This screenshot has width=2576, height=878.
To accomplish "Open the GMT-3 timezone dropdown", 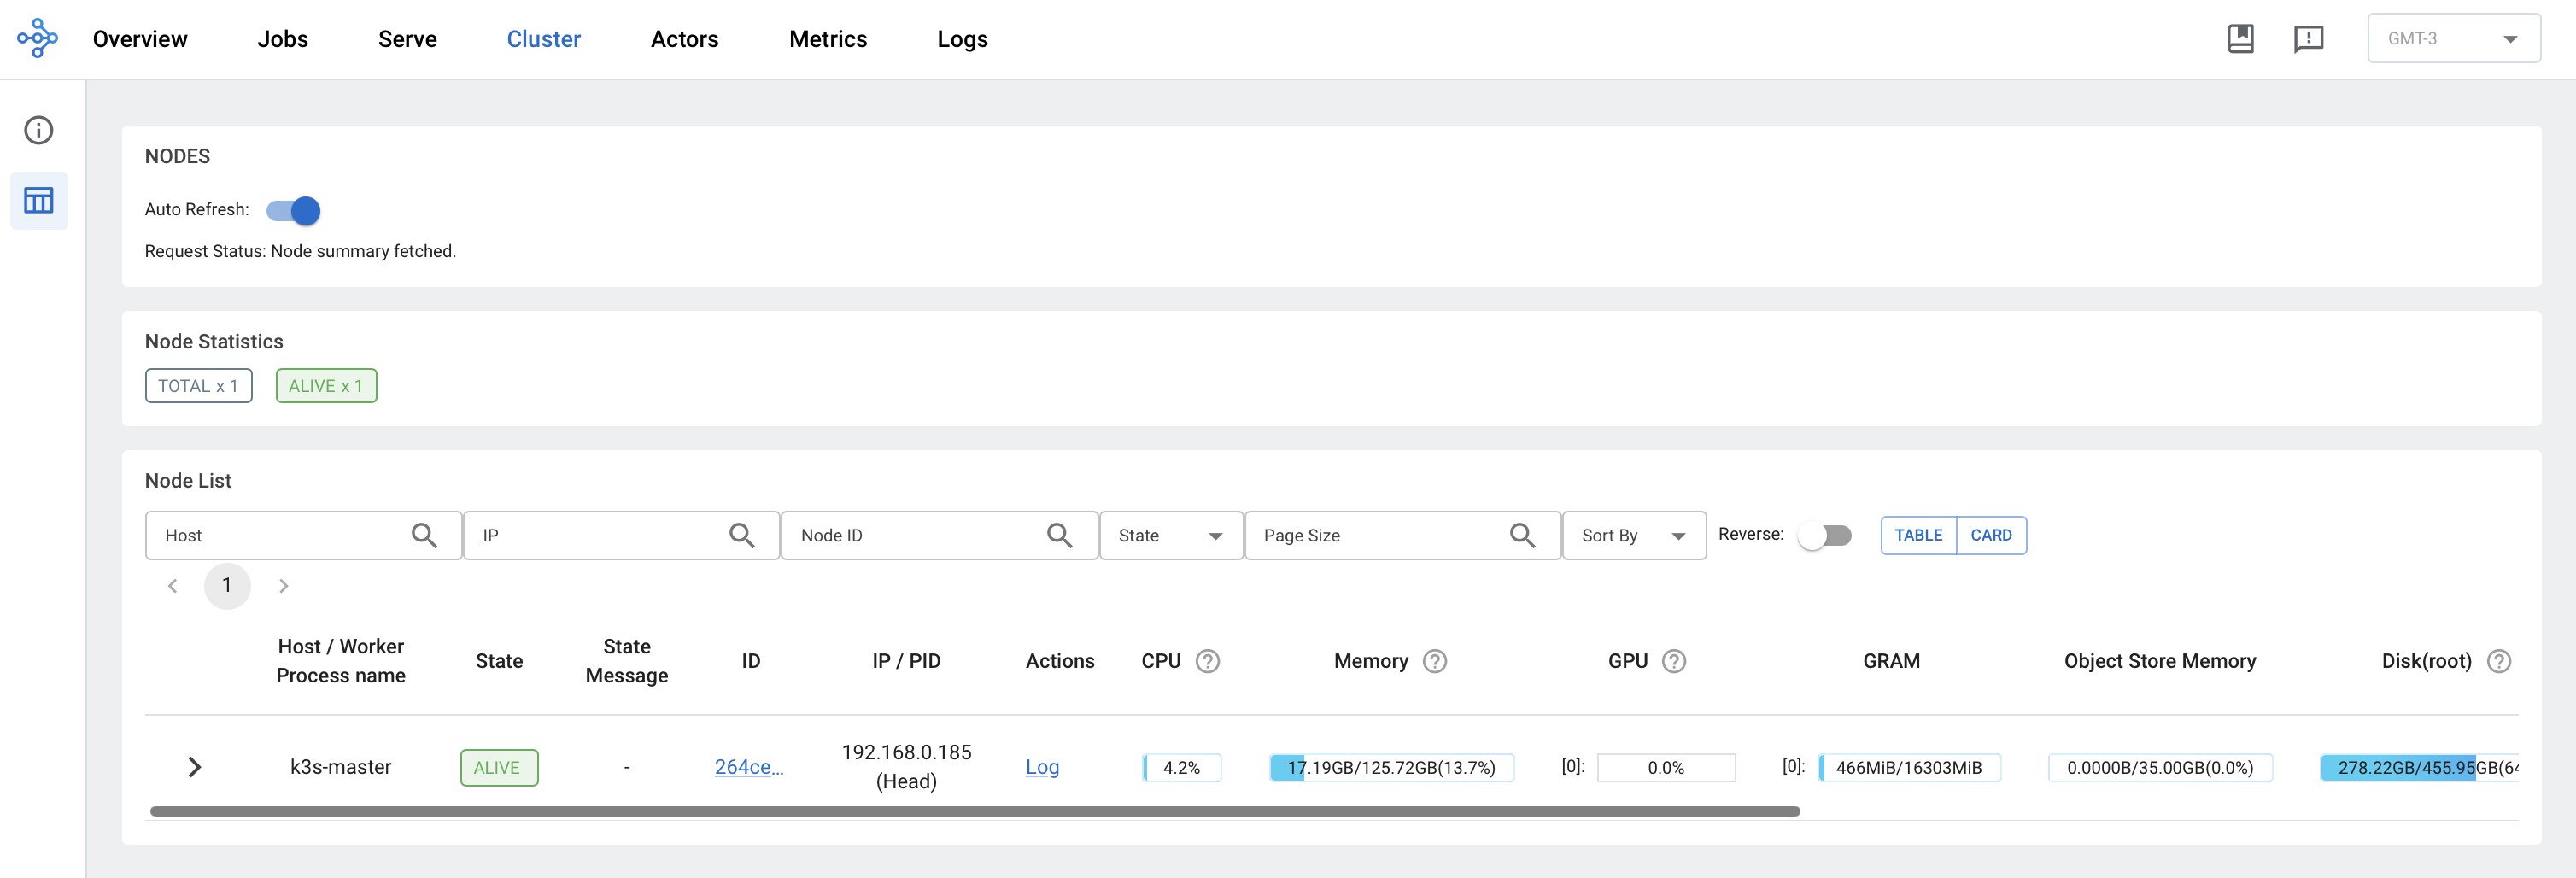I will pos(2452,39).
